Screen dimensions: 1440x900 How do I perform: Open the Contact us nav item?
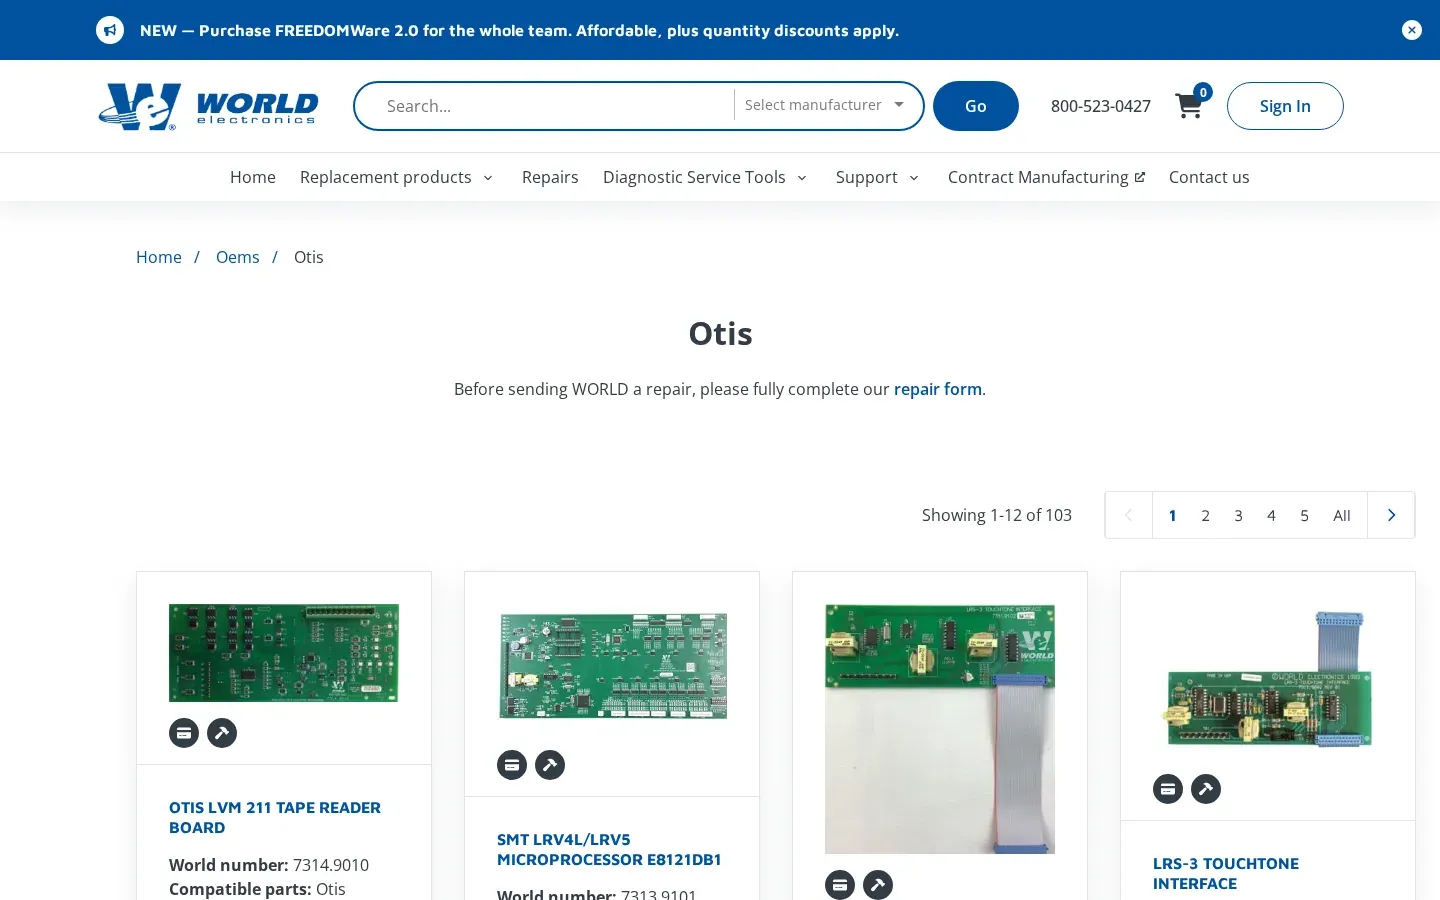click(1209, 177)
